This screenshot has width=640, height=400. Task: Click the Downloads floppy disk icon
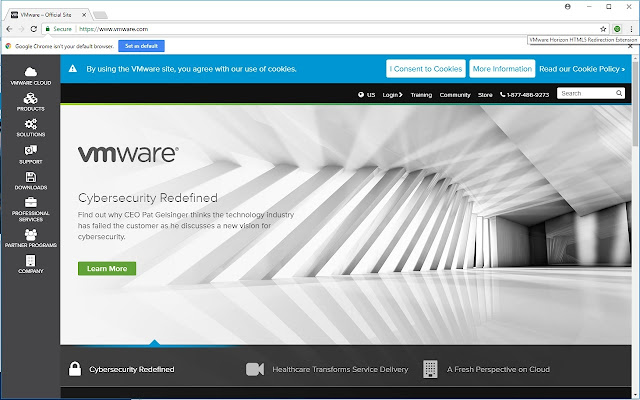pyautogui.click(x=31, y=177)
